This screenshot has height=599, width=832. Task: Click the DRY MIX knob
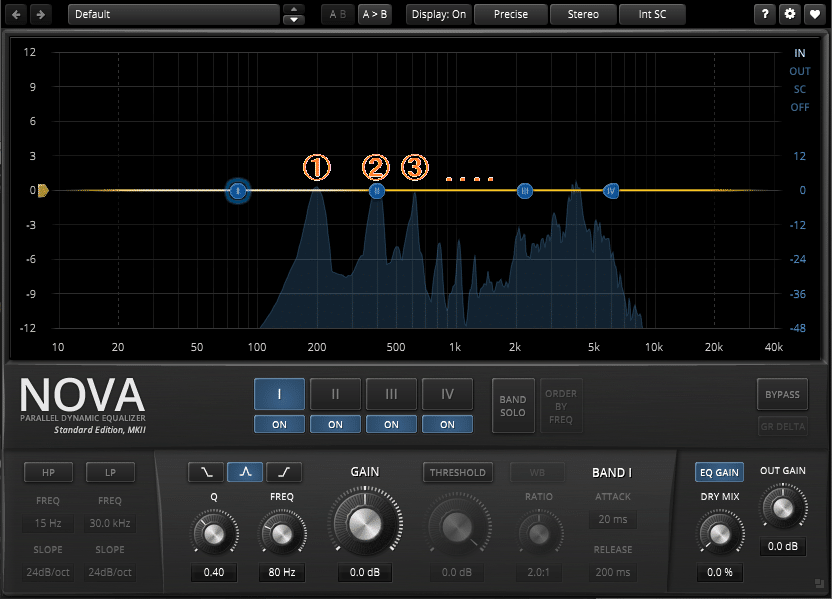(720, 533)
